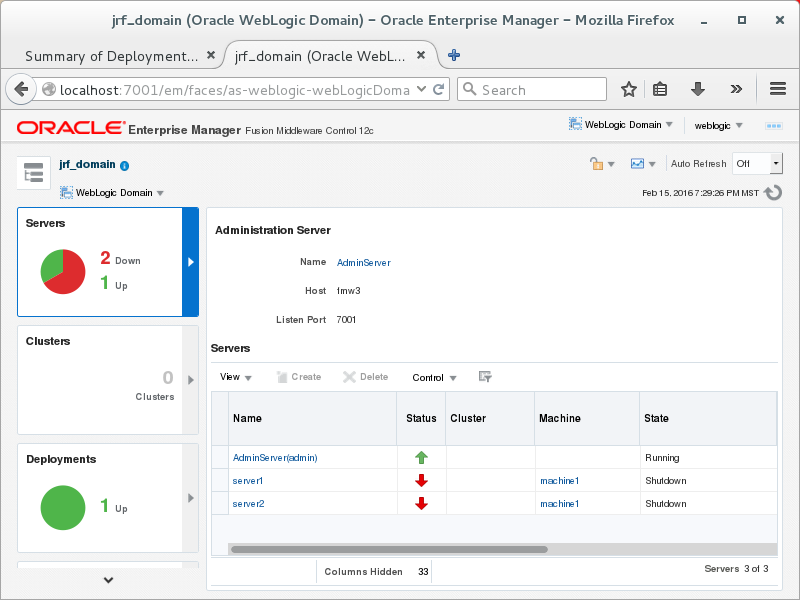Open the Firefox hamburger menu

778,89
